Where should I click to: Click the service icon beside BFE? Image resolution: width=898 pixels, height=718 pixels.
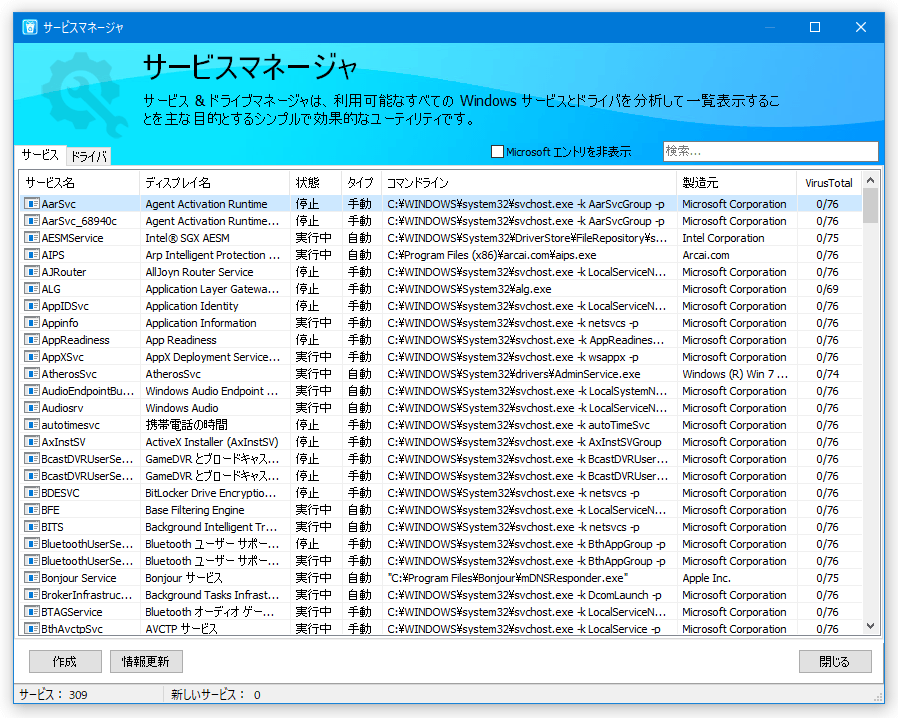click(x=31, y=510)
